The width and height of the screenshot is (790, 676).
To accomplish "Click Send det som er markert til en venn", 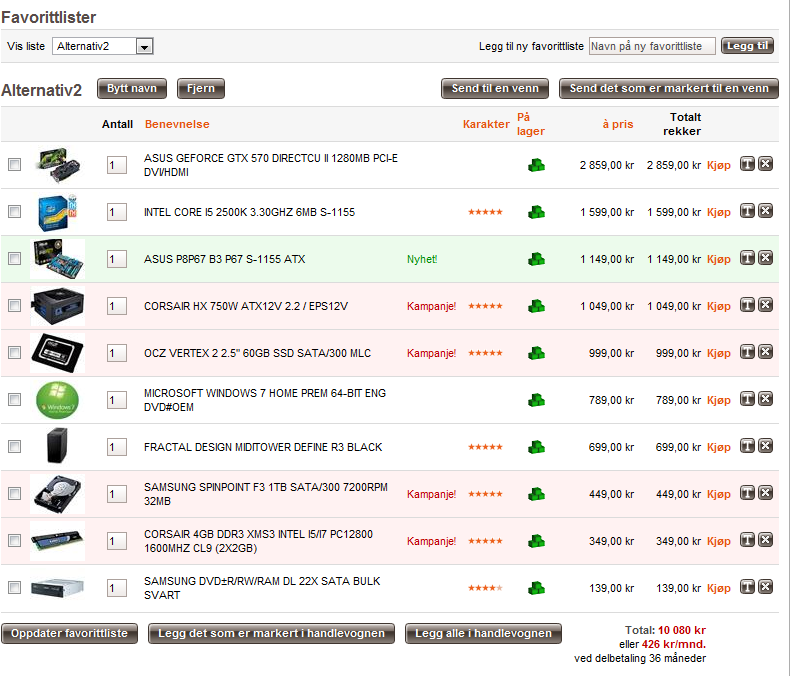I will (669, 89).
